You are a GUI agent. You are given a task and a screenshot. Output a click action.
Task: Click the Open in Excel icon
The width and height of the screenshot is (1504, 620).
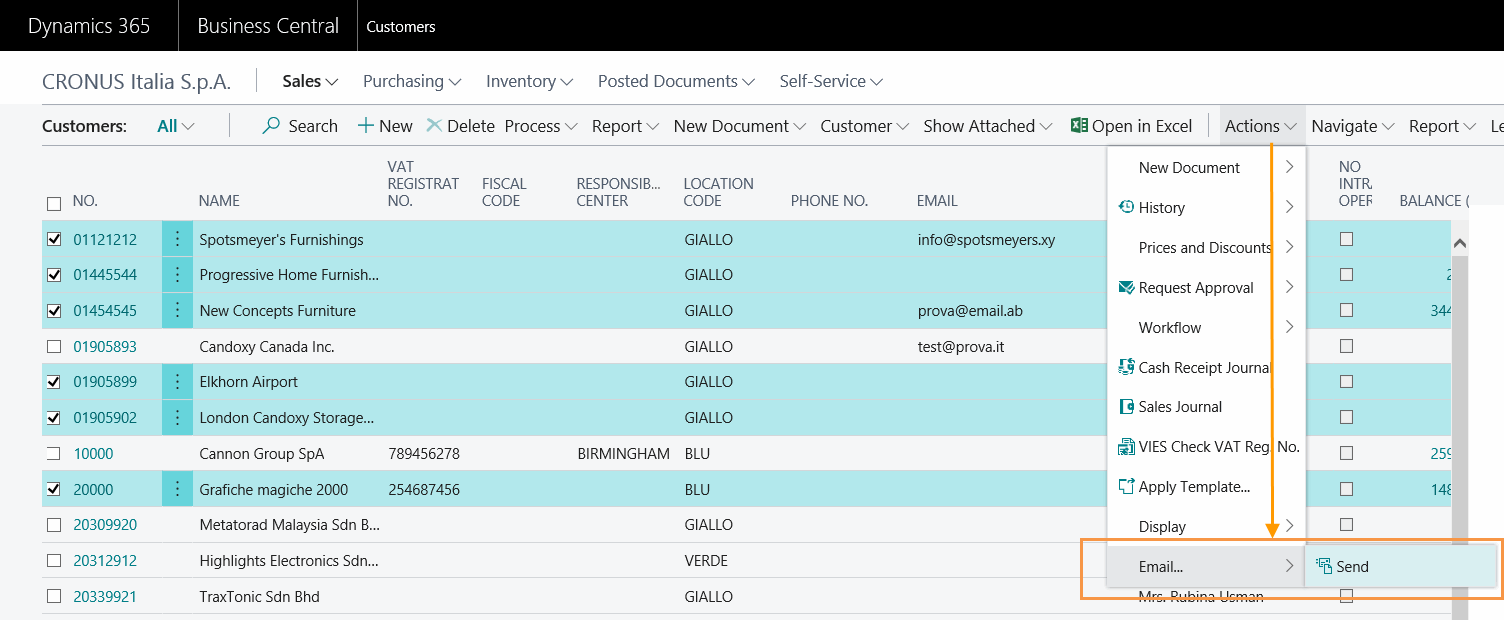pos(1079,126)
